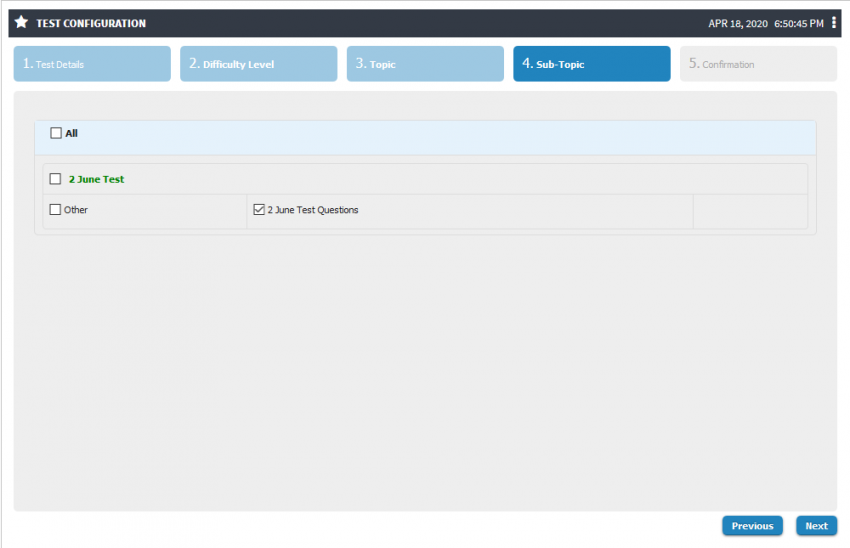Go to step 1 Test Details
This screenshot has height=548, width=850.
pos(92,64)
